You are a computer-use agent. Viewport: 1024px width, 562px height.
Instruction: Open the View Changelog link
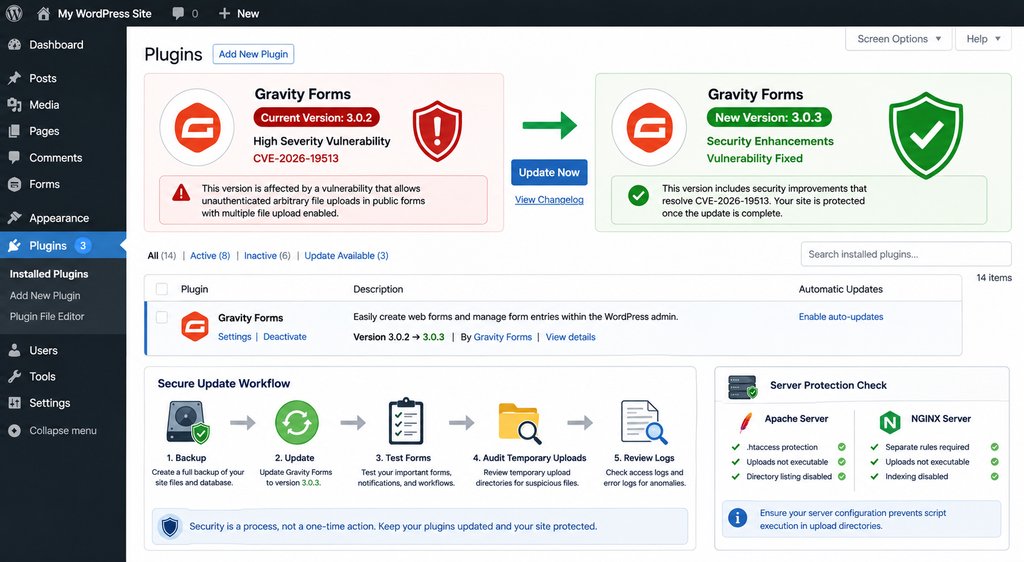click(x=549, y=200)
